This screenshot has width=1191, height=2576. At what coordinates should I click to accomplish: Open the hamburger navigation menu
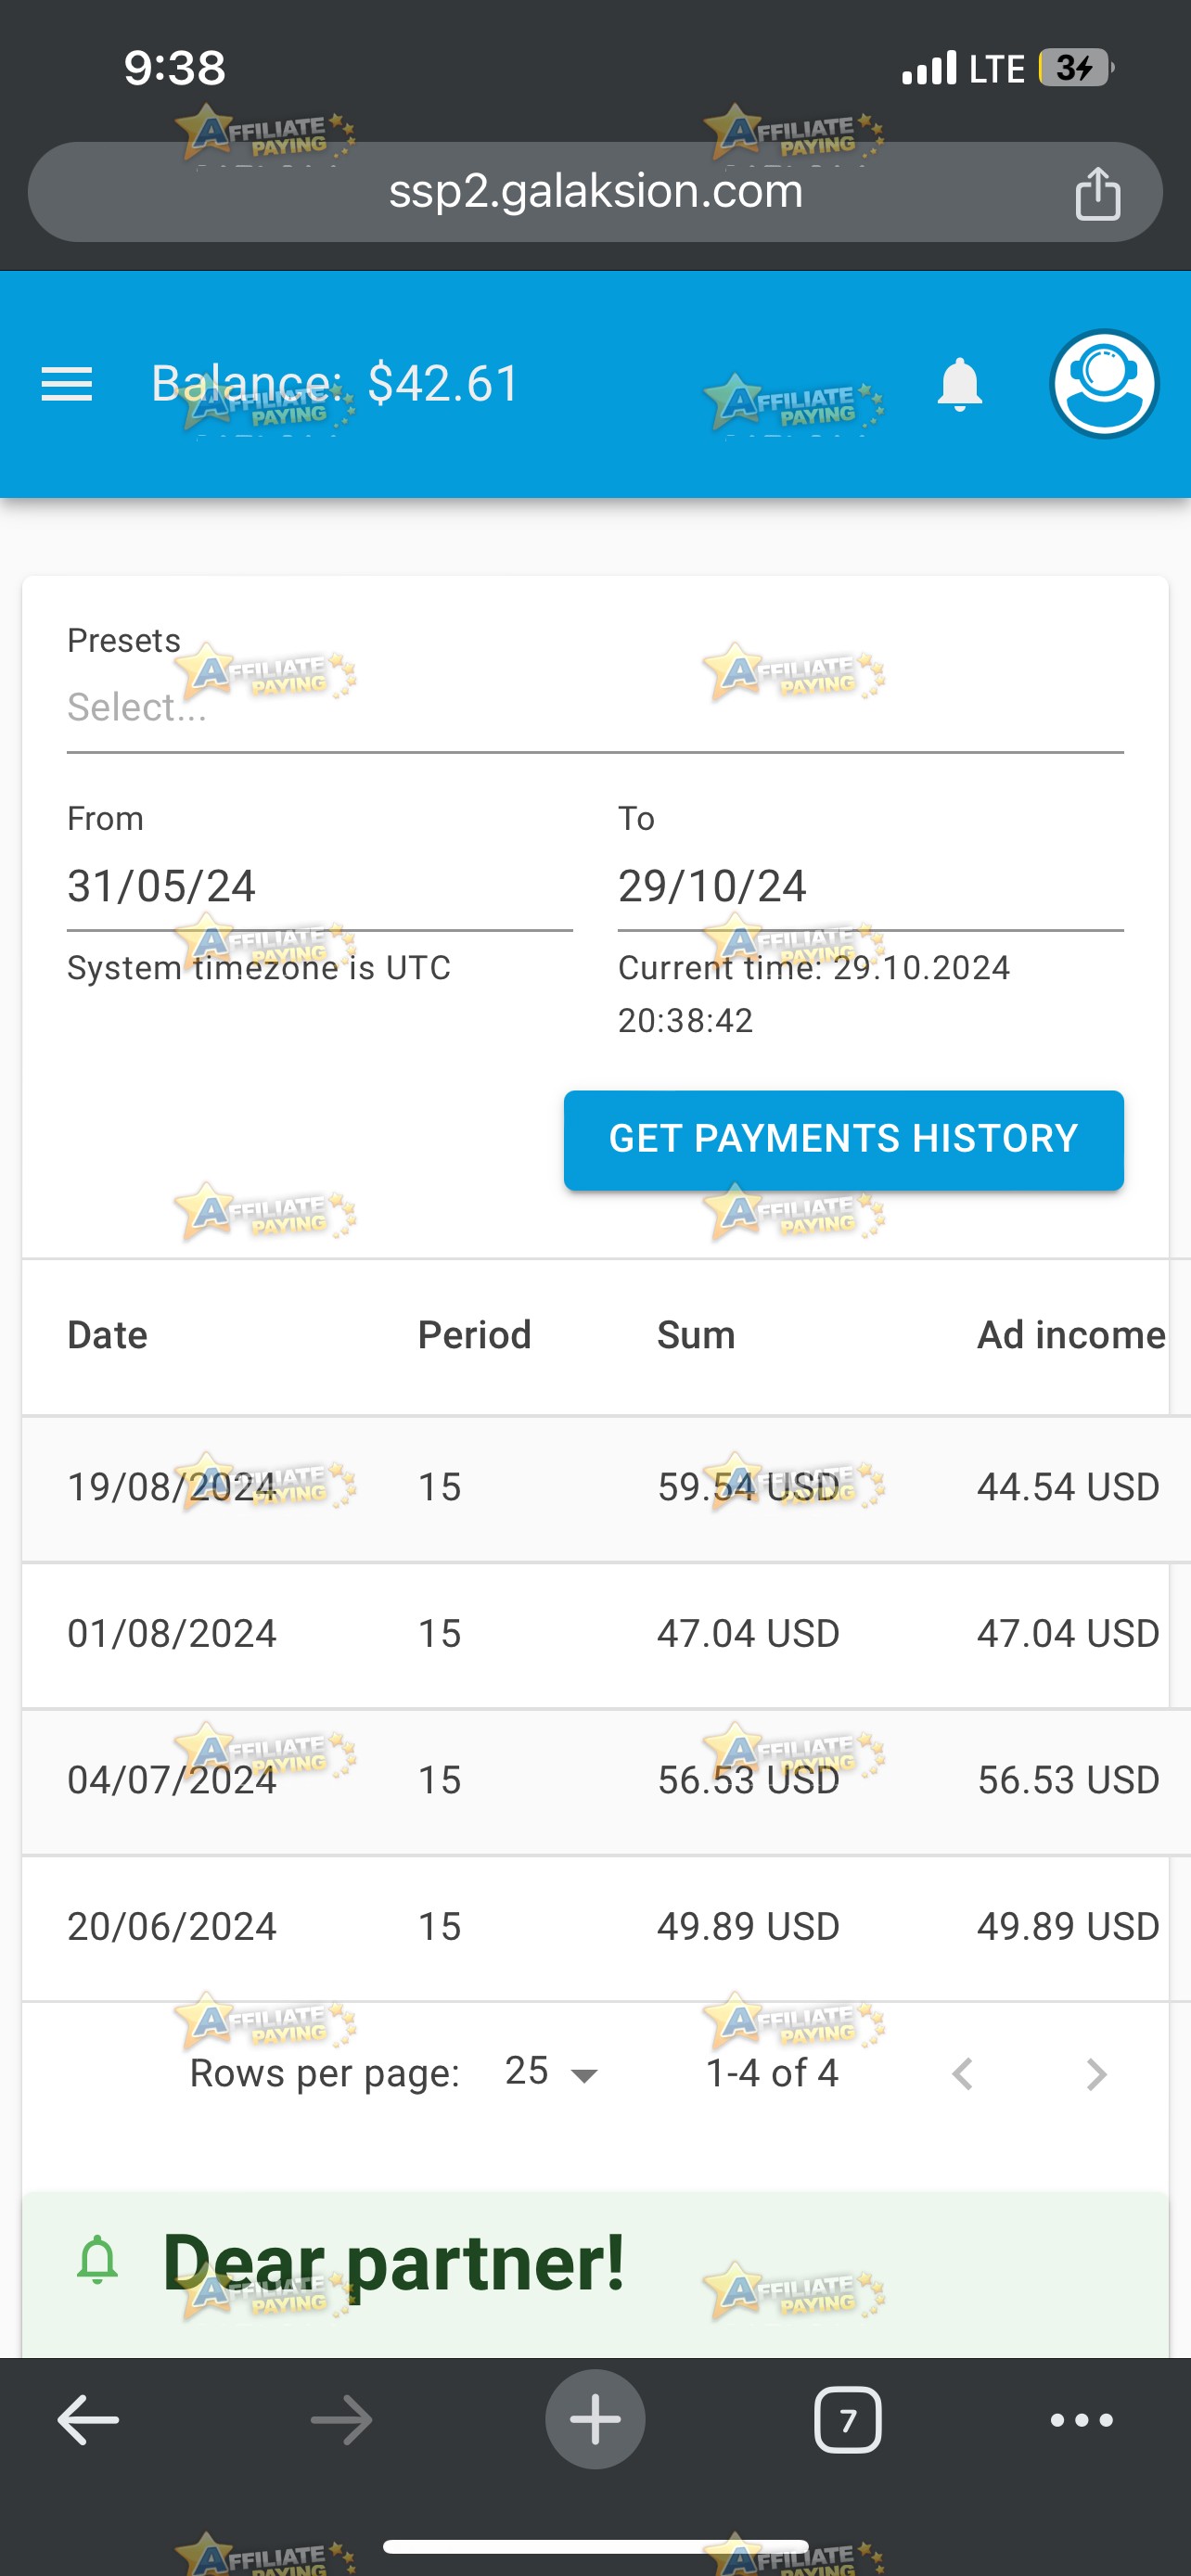pos(67,384)
